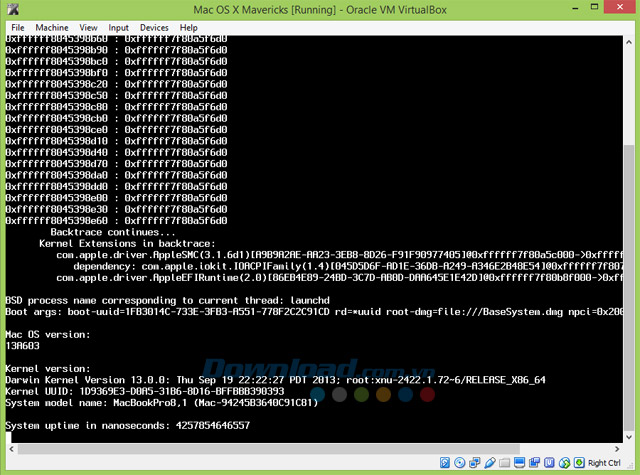This screenshot has height=475, width=640.
Task: Click the '0xffffff8045398d10' backtrace line
Action: 116,141
